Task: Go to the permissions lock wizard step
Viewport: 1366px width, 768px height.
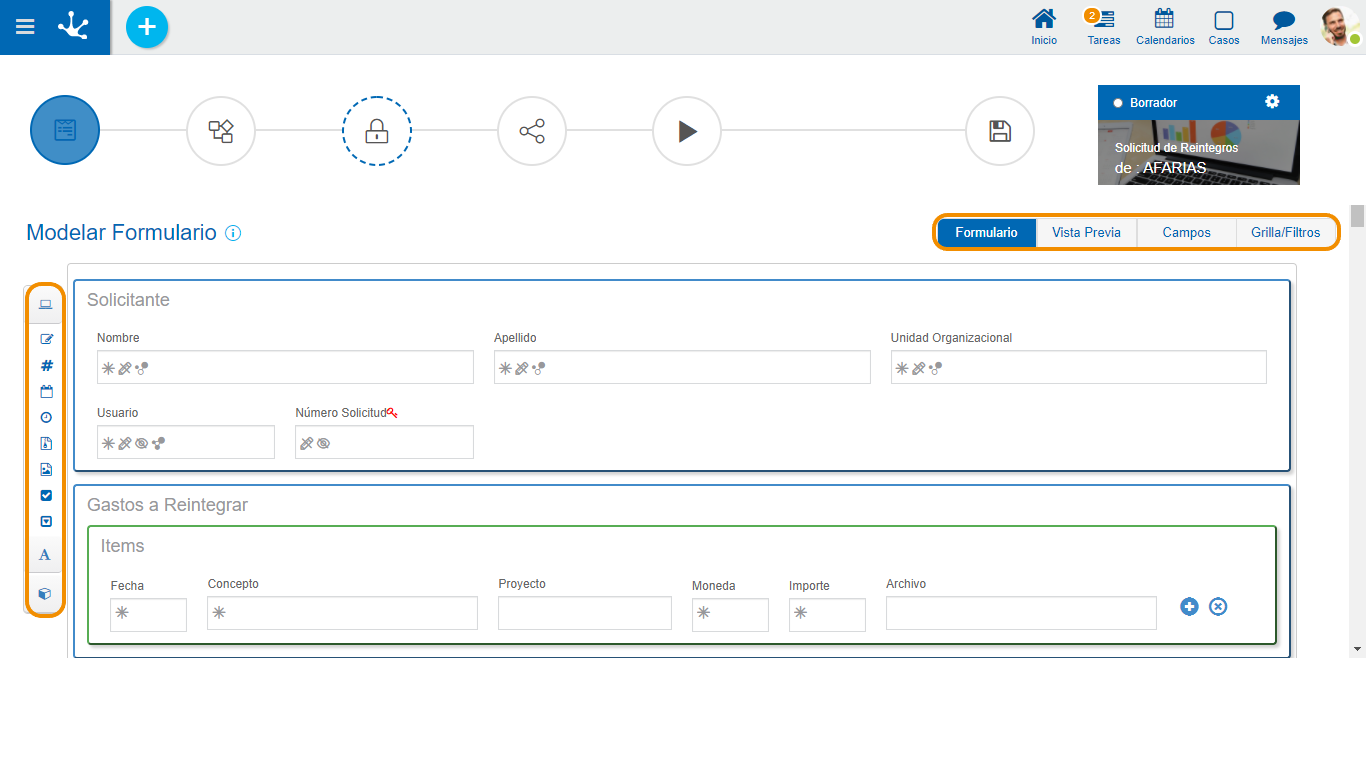Action: [377, 131]
